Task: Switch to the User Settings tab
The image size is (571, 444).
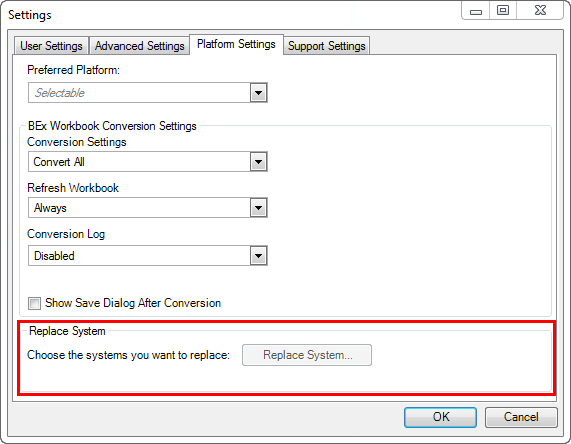Action: coord(51,46)
